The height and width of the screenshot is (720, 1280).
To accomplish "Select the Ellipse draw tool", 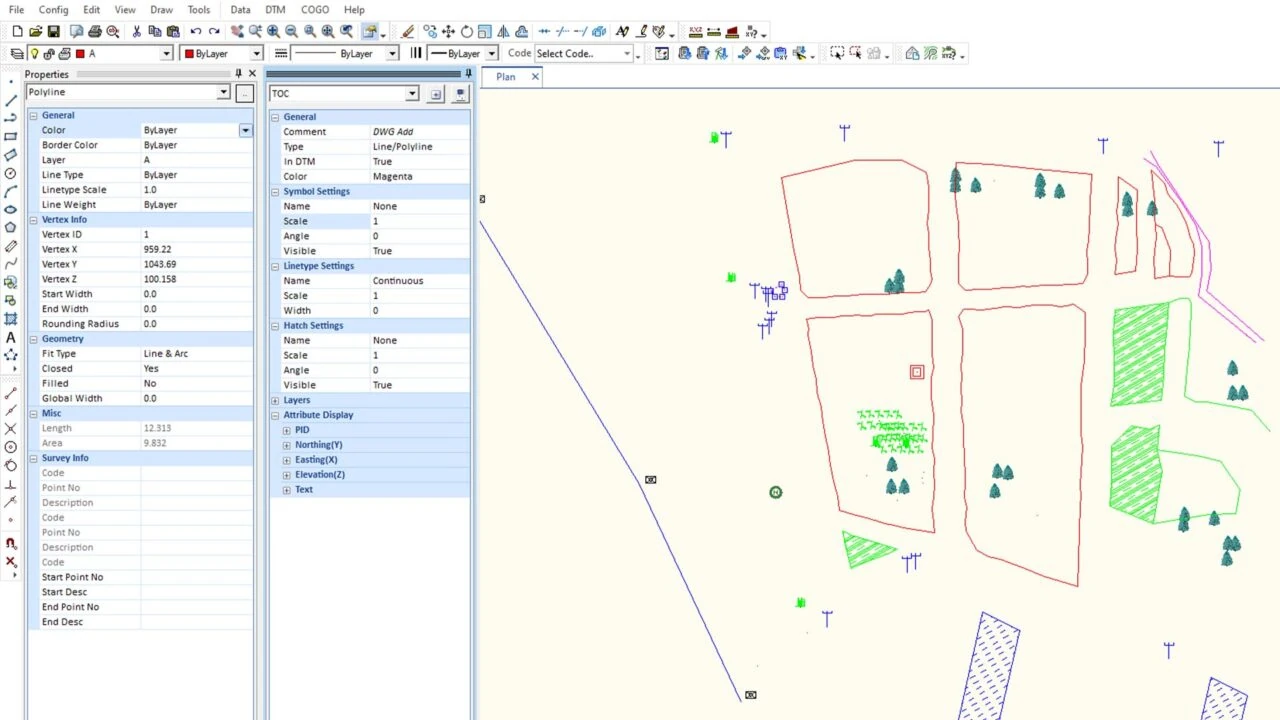I will click(11, 209).
